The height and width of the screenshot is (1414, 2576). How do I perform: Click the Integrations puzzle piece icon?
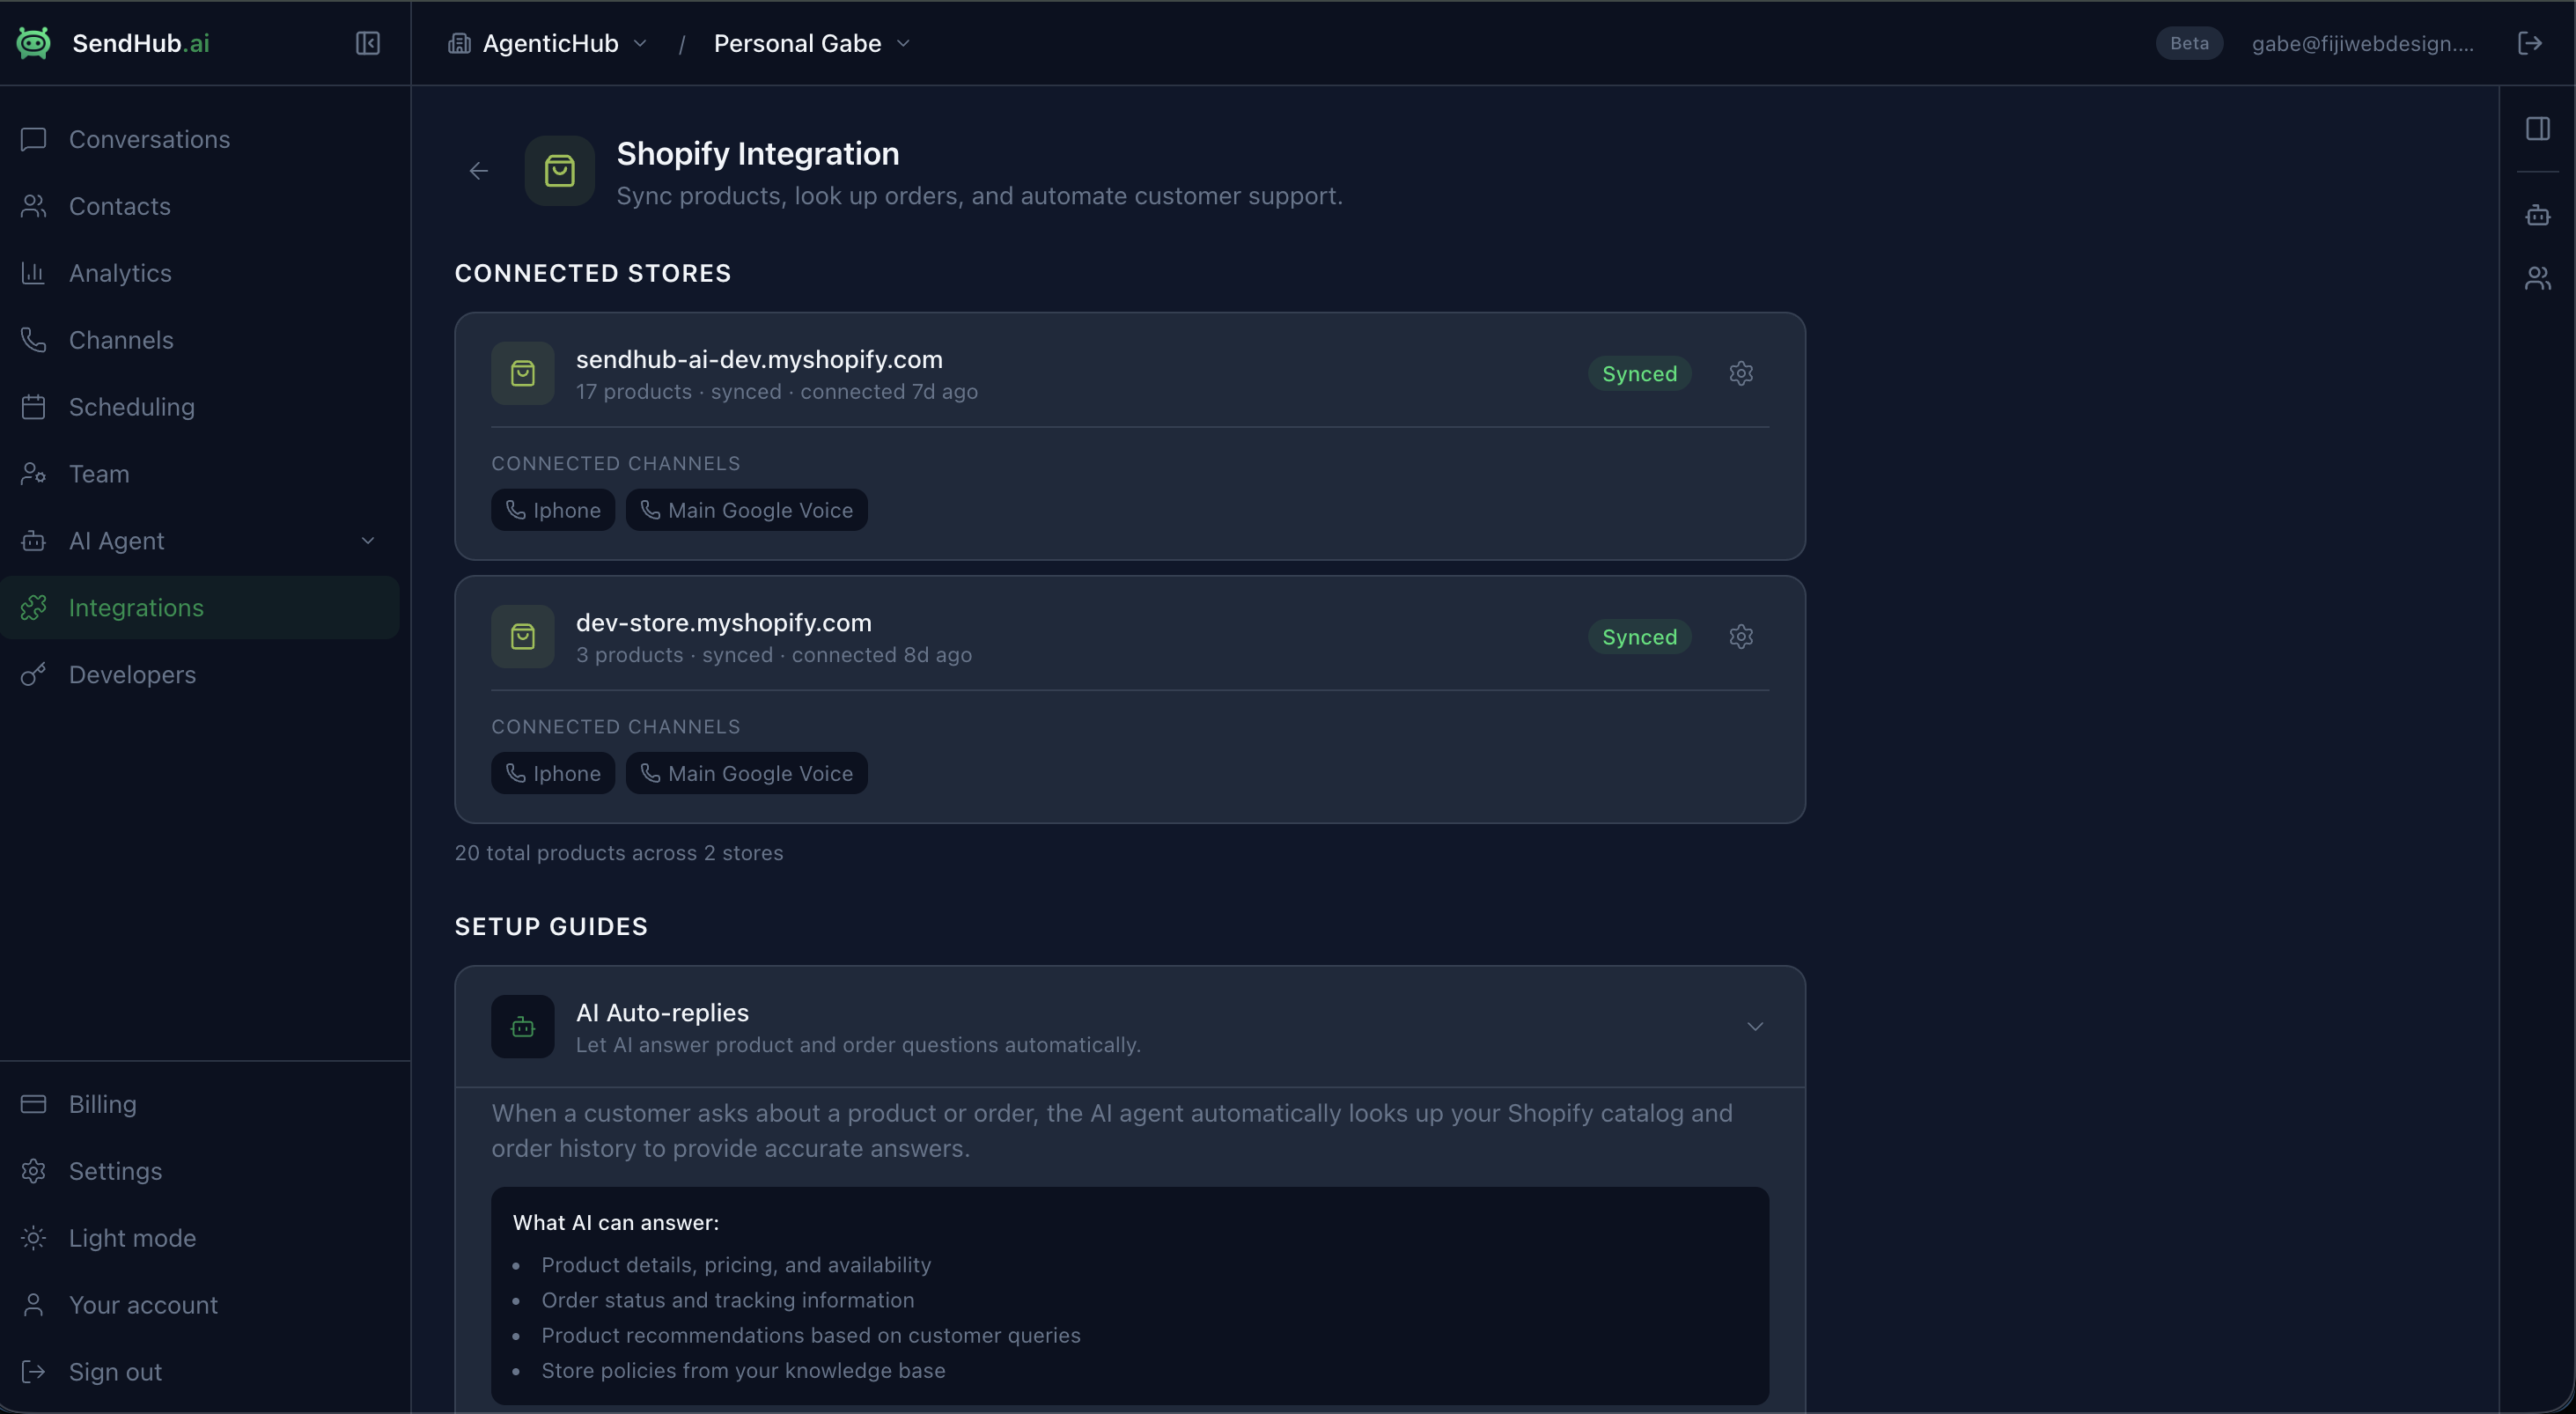[x=33, y=608]
